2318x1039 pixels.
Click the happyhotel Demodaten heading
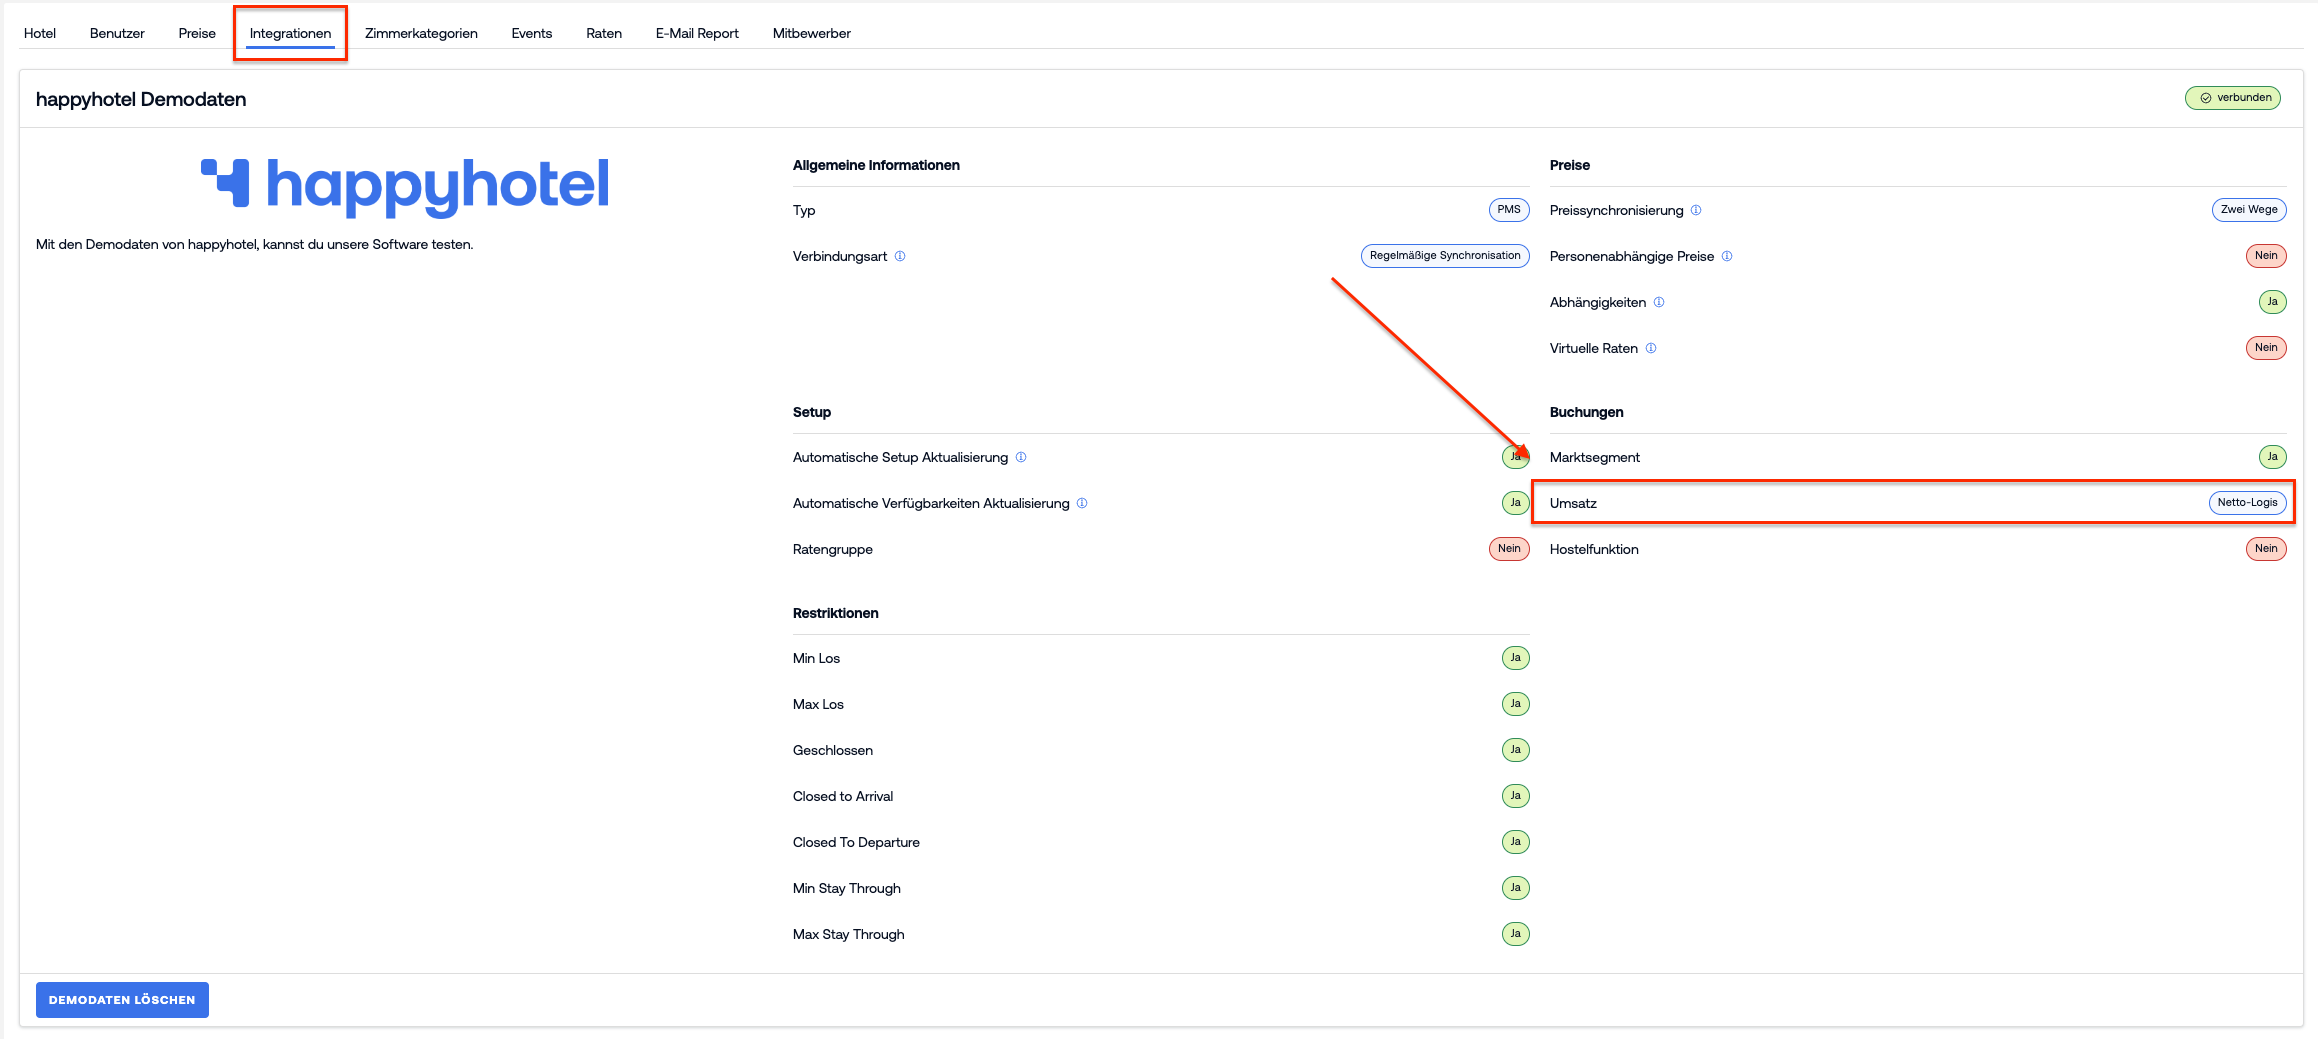141,99
